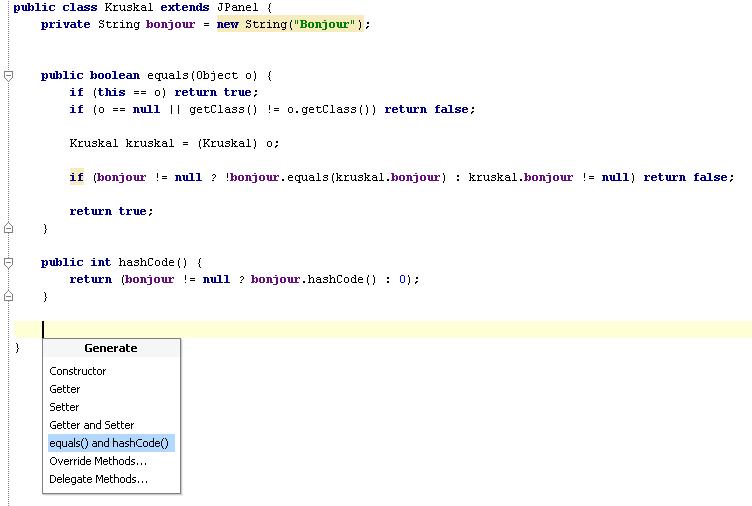Screen dimensions: 752x506
Task: Collapse the hashCode method fold marker
Action: [x=8, y=262]
